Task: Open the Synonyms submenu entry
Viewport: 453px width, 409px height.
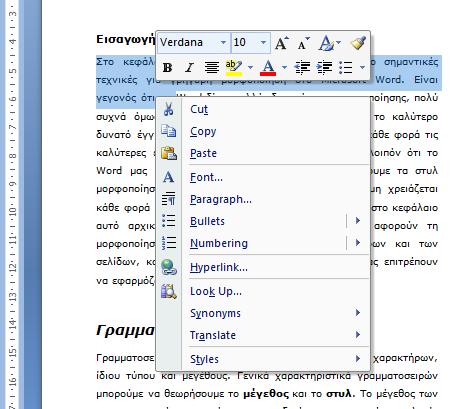Action: click(263, 313)
